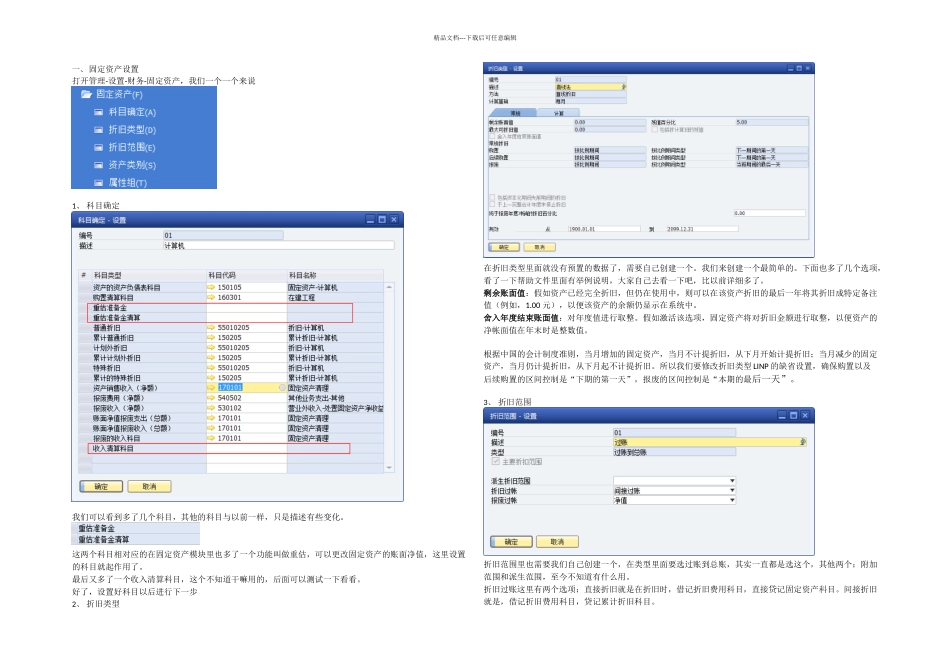Click link arrow in 累计计划外折旧 row
This screenshot has width=950, height=672.
(x=211, y=358)
